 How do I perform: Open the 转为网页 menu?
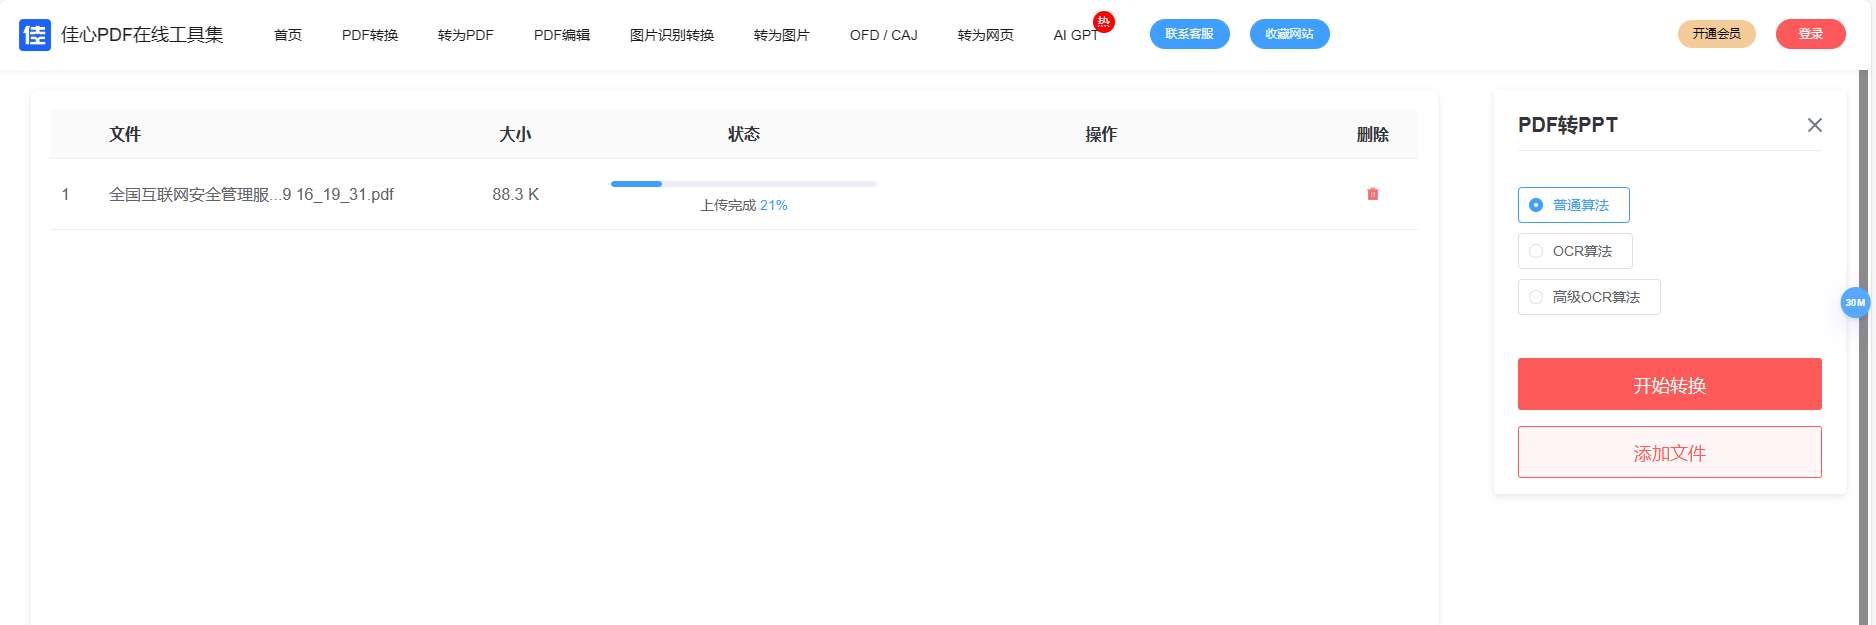tap(986, 35)
